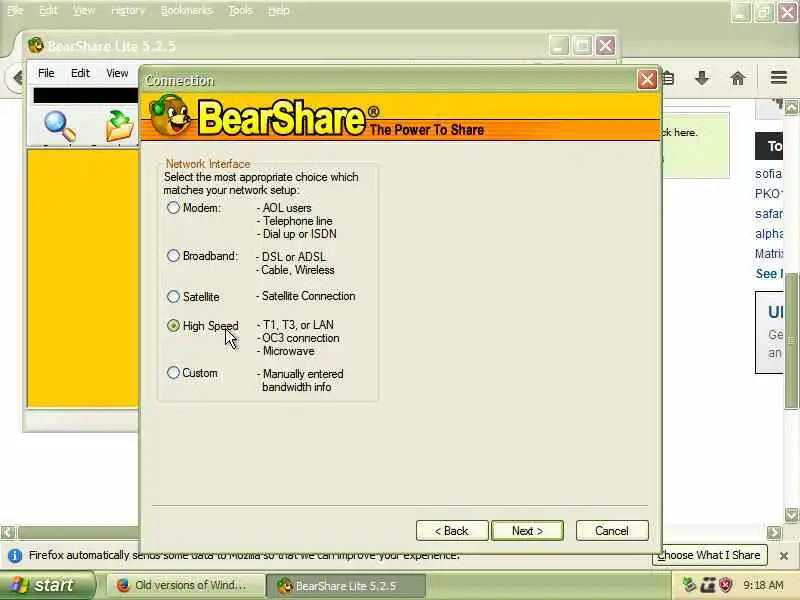Click Firefox horizontal scrollbar right arrow
The height and width of the screenshot is (600, 800).
click(x=774, y=533)
